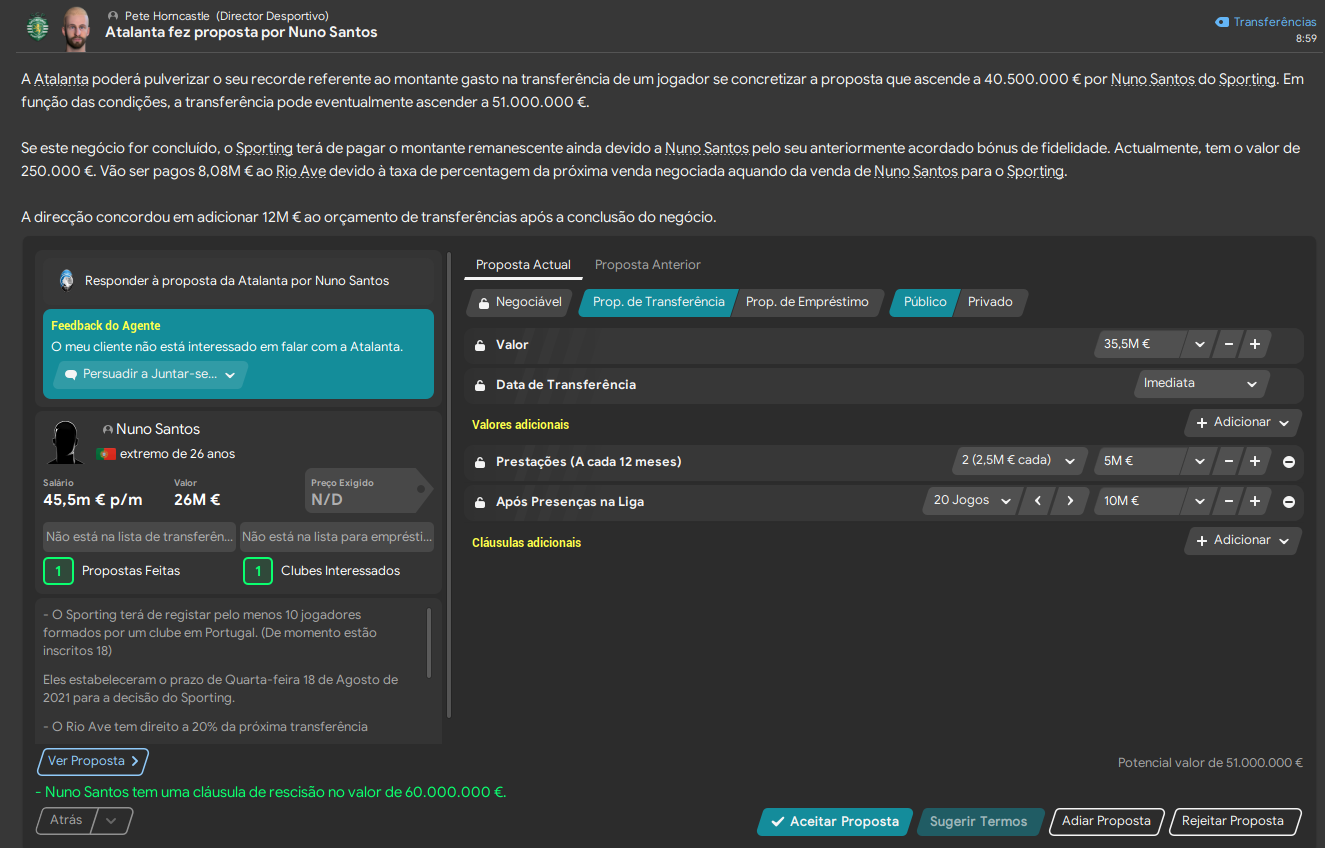
Task: Click the Transferências tag icon
Action: click(1221, 22)
